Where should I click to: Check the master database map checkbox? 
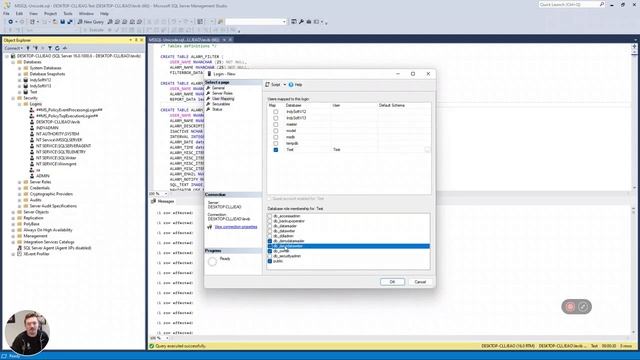(x=276, y=124)
